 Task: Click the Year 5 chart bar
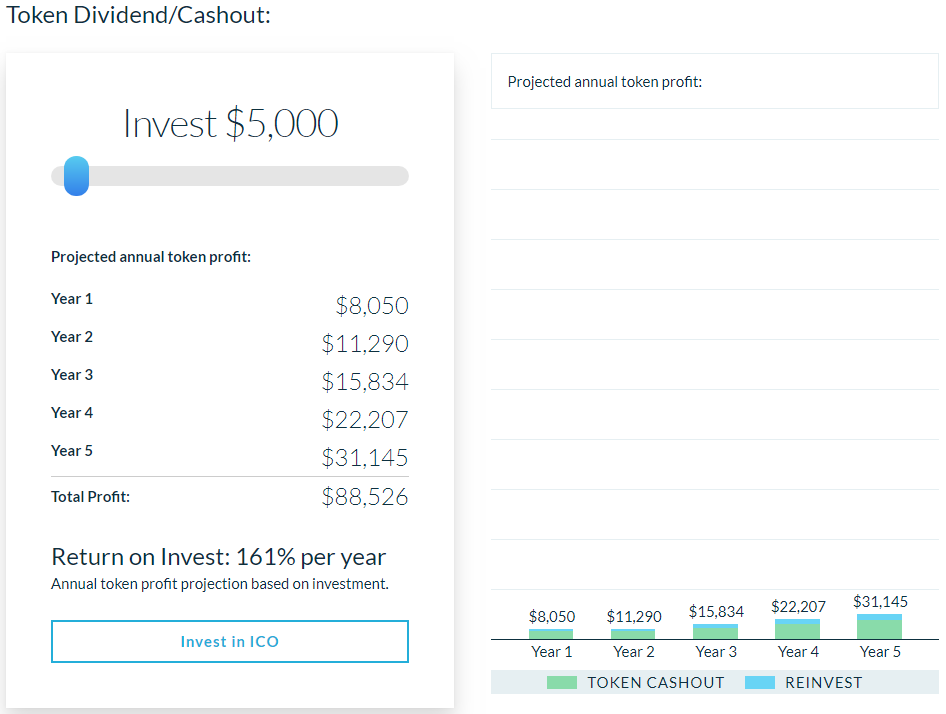click(x=879, y=627)
